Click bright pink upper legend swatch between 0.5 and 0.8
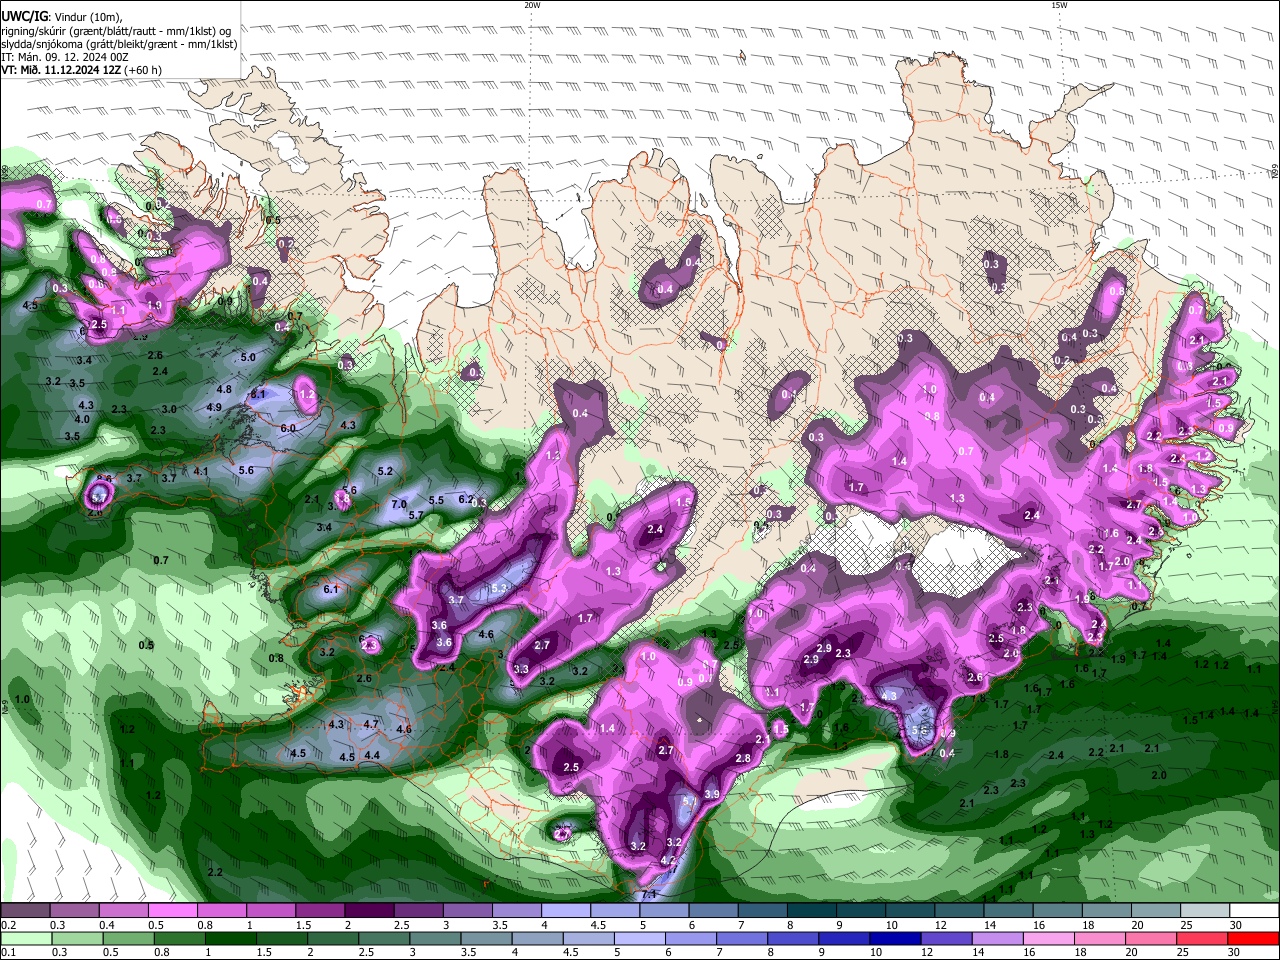Viewport: 1280px width, 960px height. tap(172, 910)
